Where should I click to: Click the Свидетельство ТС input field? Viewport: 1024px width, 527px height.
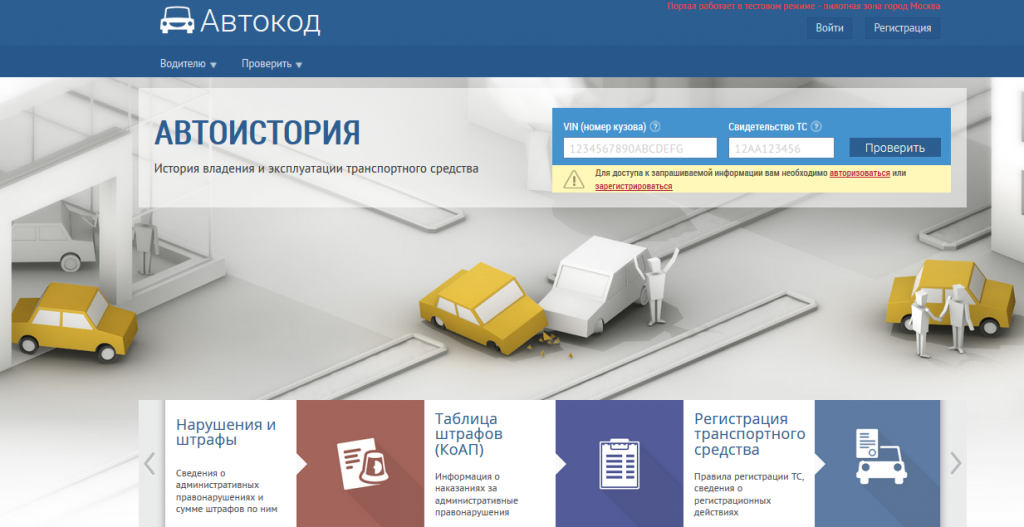[781, 148]
